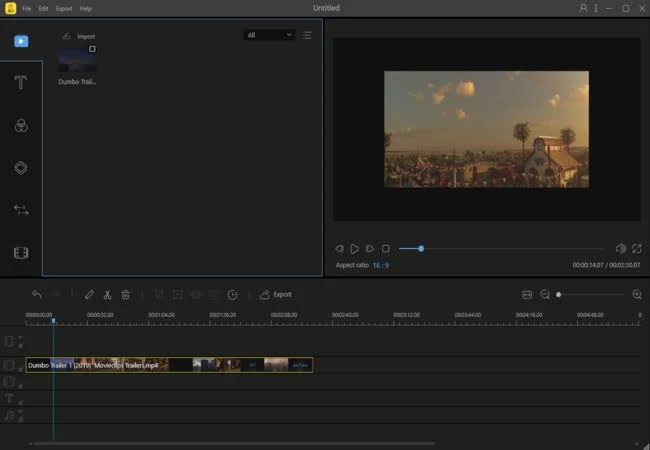The height and width of the screenshot is (450, 650).
Task: Click the audio track music note icon
Action: [9, 415]
